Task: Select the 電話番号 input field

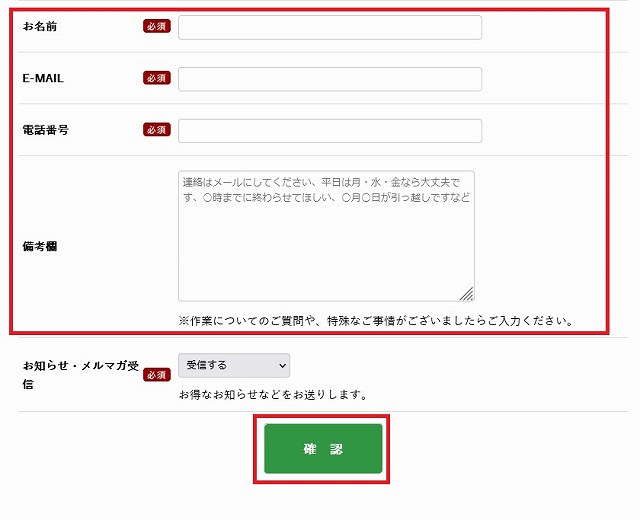Action: coord(329,131)
